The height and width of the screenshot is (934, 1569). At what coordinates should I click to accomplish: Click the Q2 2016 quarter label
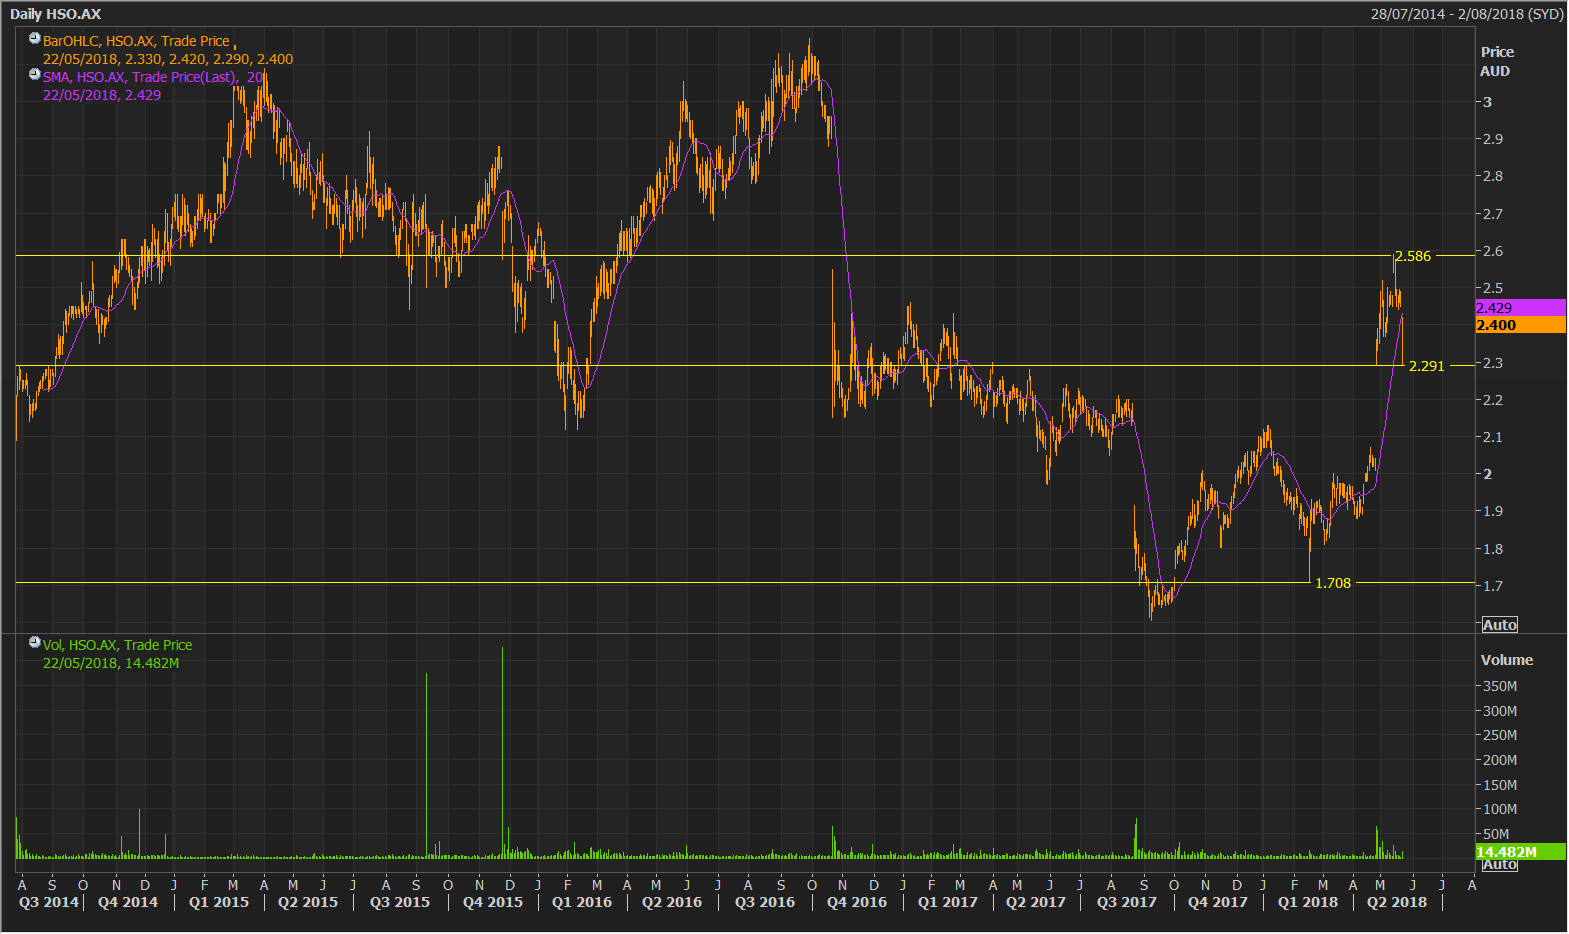click(x=672, y=902)
